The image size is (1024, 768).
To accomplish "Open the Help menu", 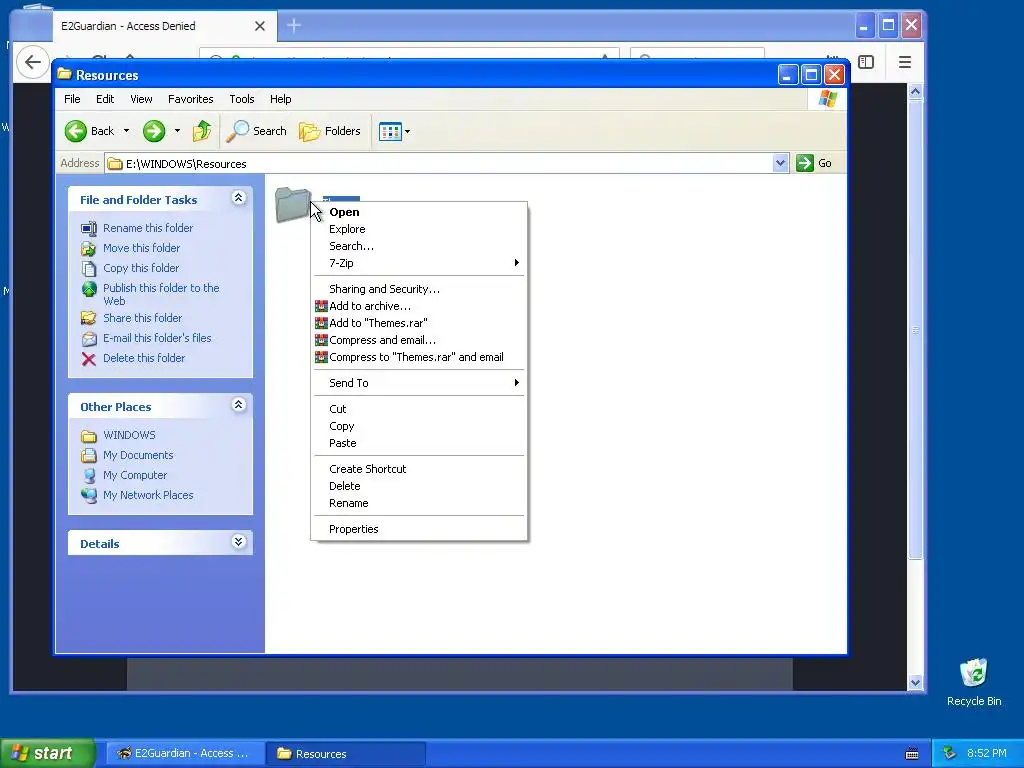I will (x=281, y=99).
